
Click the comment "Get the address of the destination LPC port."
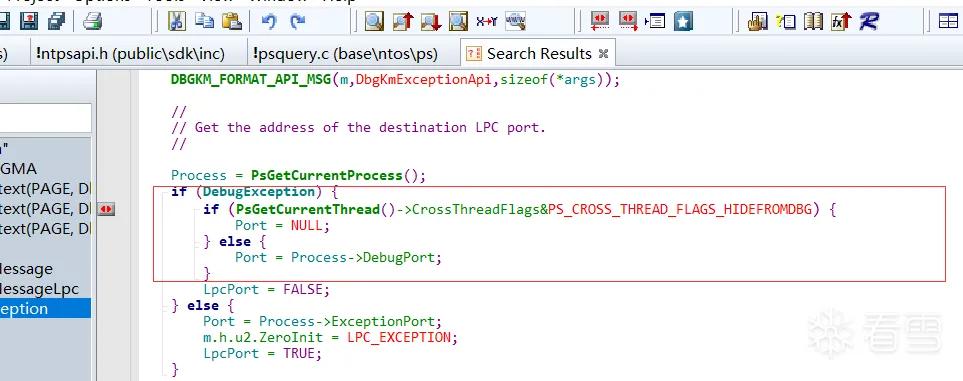(x=370, y=128)
